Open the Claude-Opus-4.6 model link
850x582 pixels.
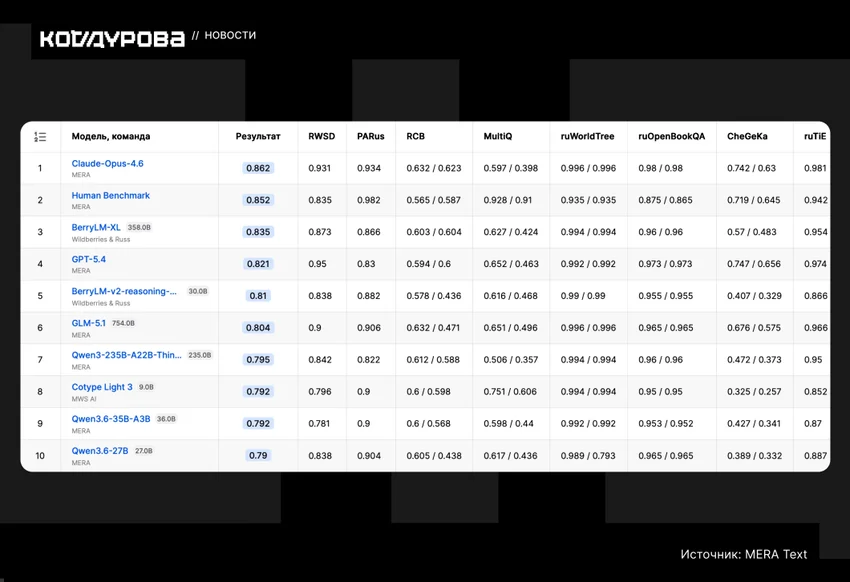tap(107, 164)
